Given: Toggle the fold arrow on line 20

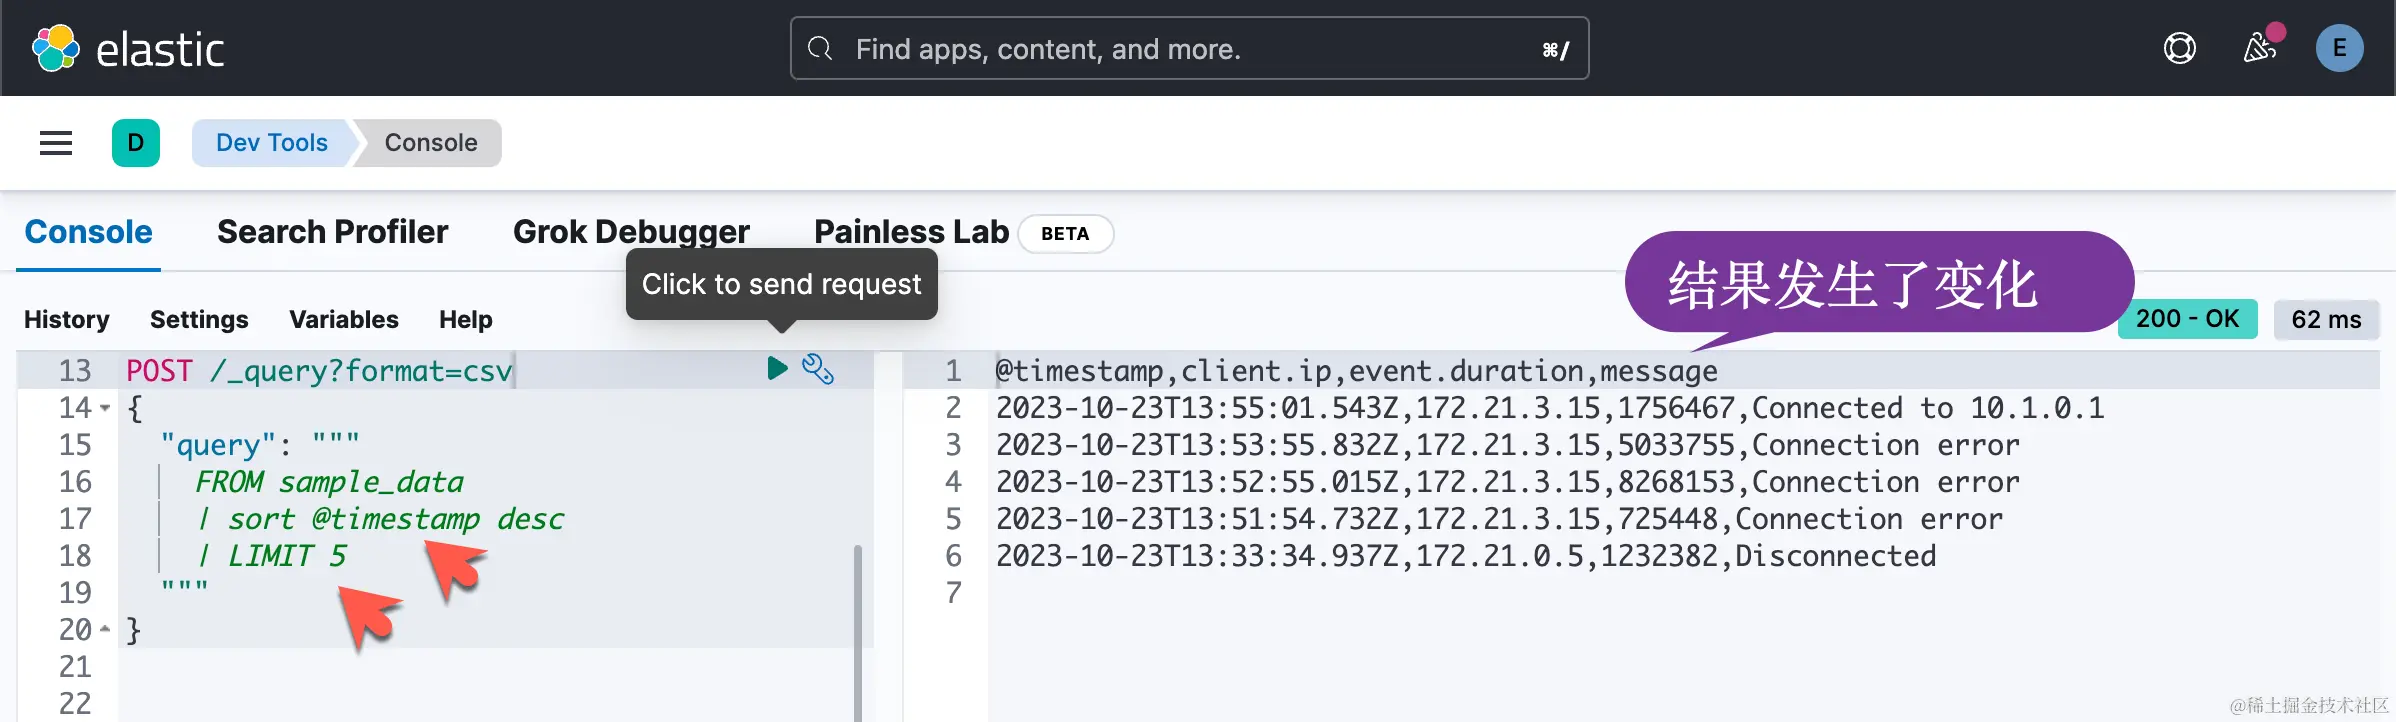Looking at the screenshot, I should [x=105, y=630].
